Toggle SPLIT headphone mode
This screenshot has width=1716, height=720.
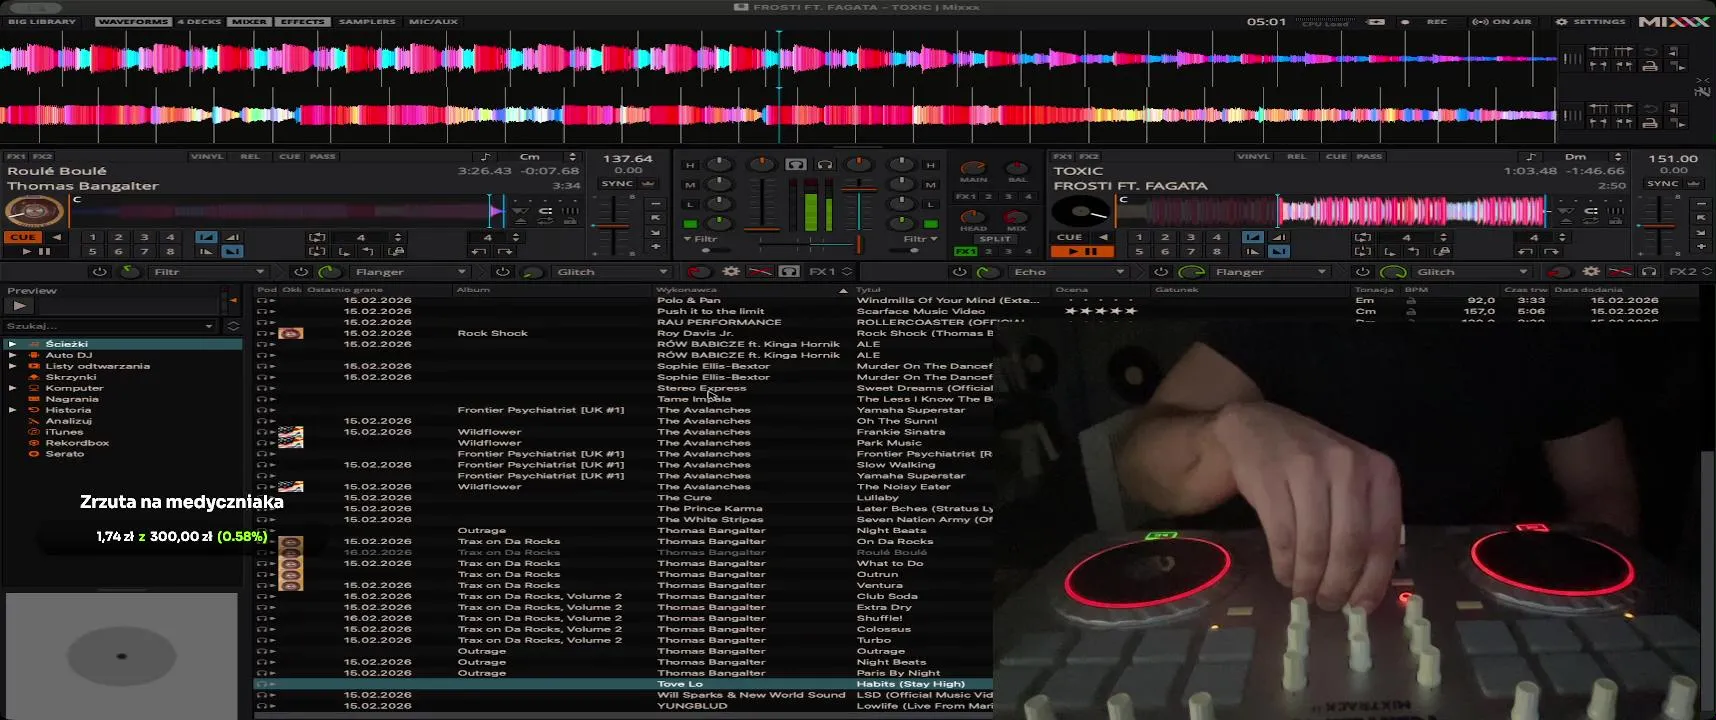pos(994,239)
